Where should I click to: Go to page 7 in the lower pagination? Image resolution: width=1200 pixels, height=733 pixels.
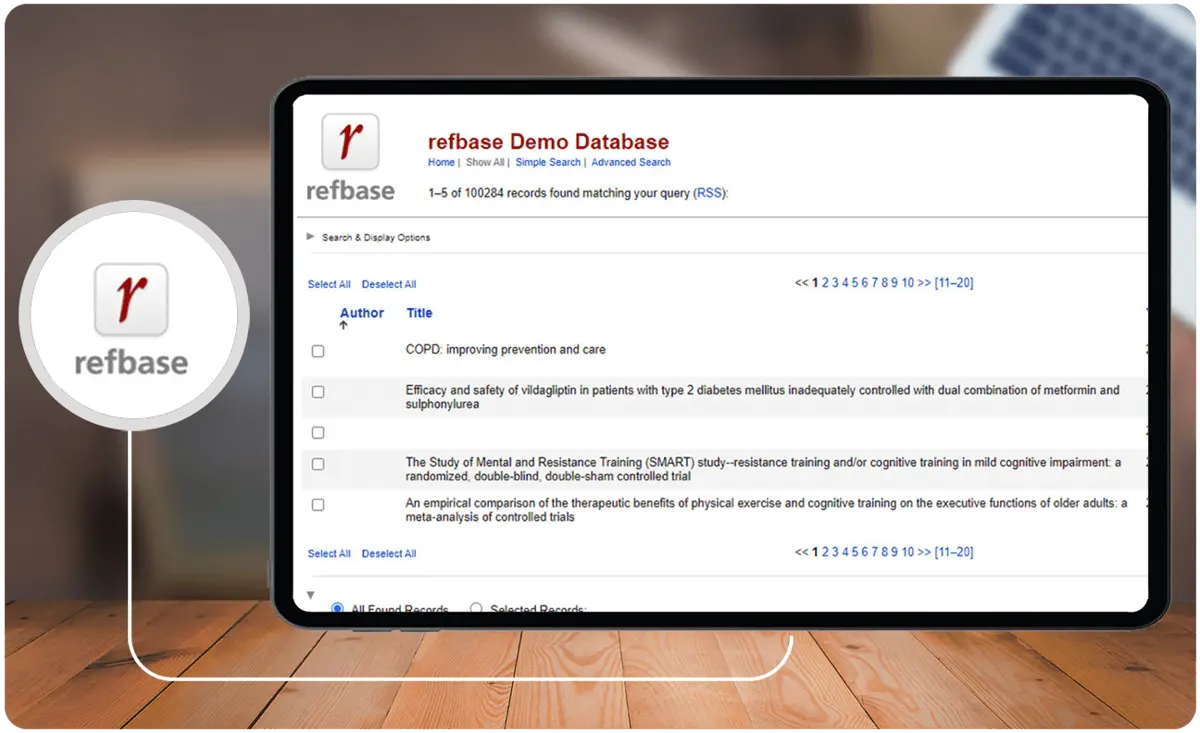(875, 552)
